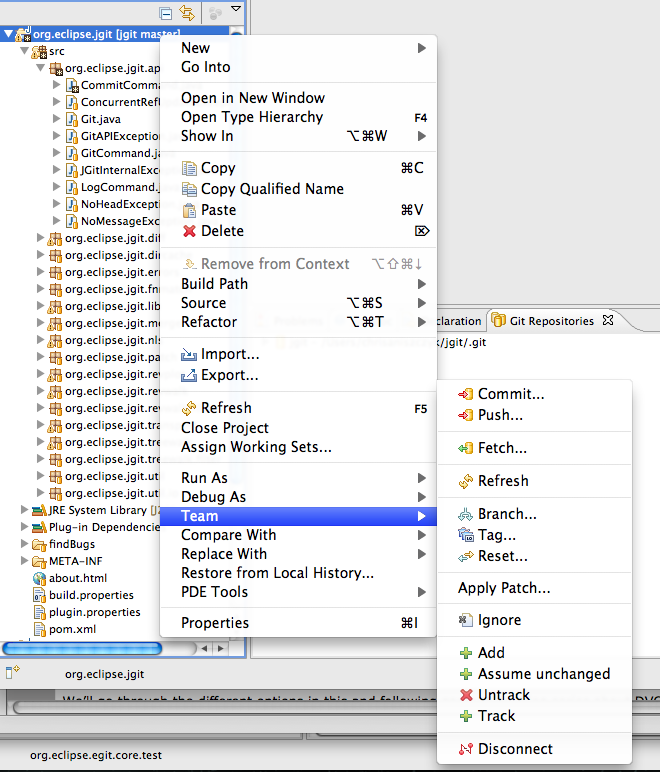The height and width of the screenshot is (772, 660).
Task: Click the scroll left arrow in Package Explorer
Action: (205, 648)
